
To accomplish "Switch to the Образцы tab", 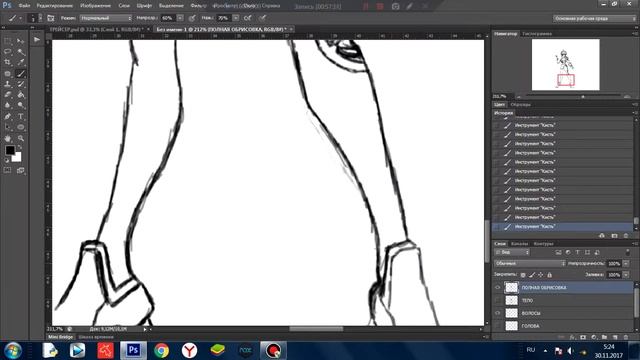I will coord(520,104).
